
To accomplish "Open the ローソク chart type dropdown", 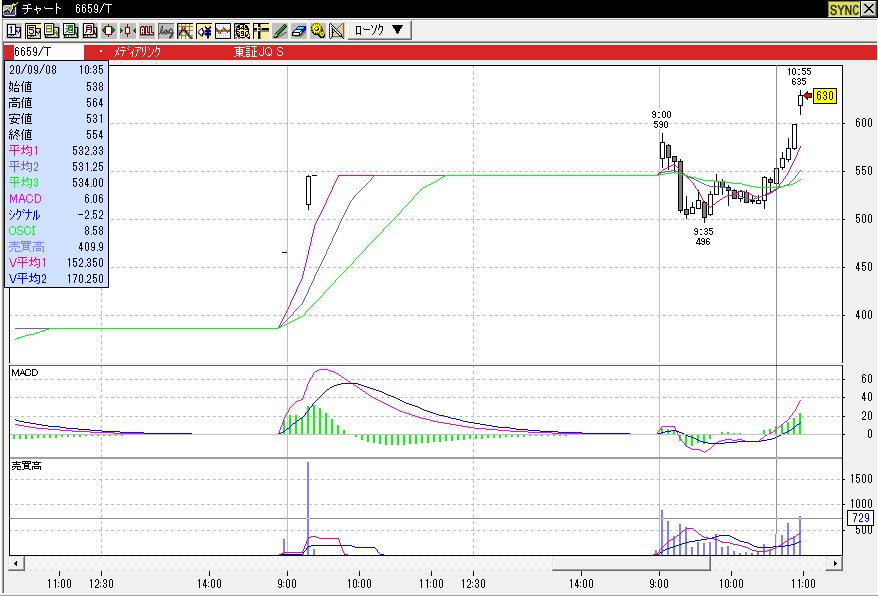I will [381, 30].
